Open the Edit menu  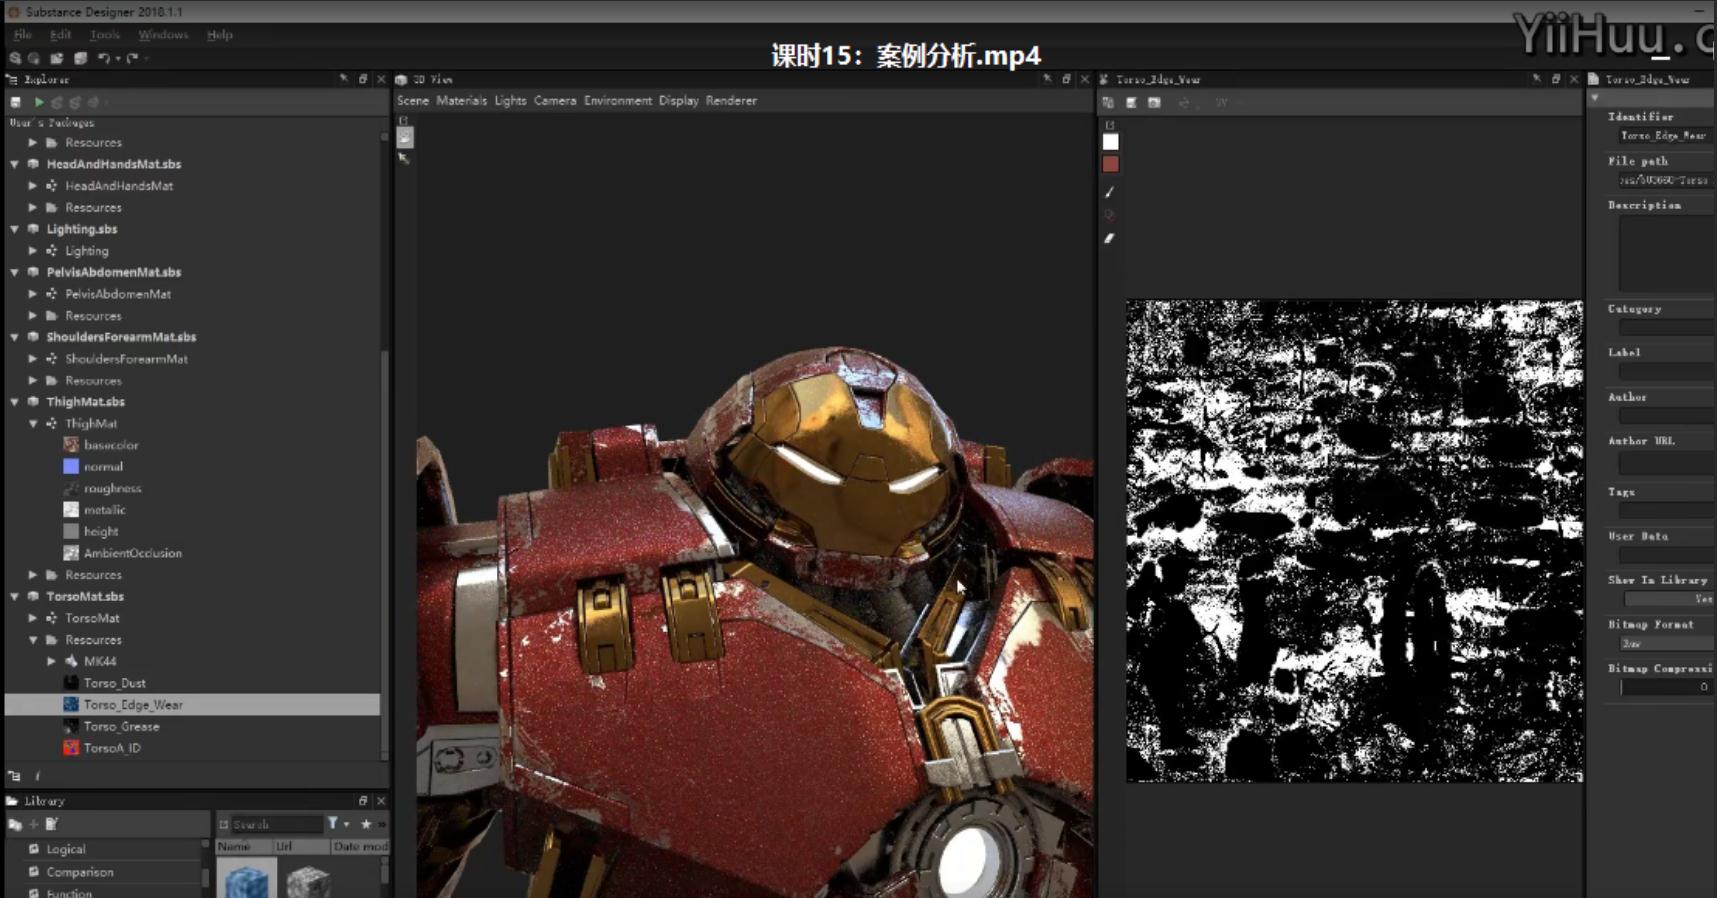tap(60, 34)
